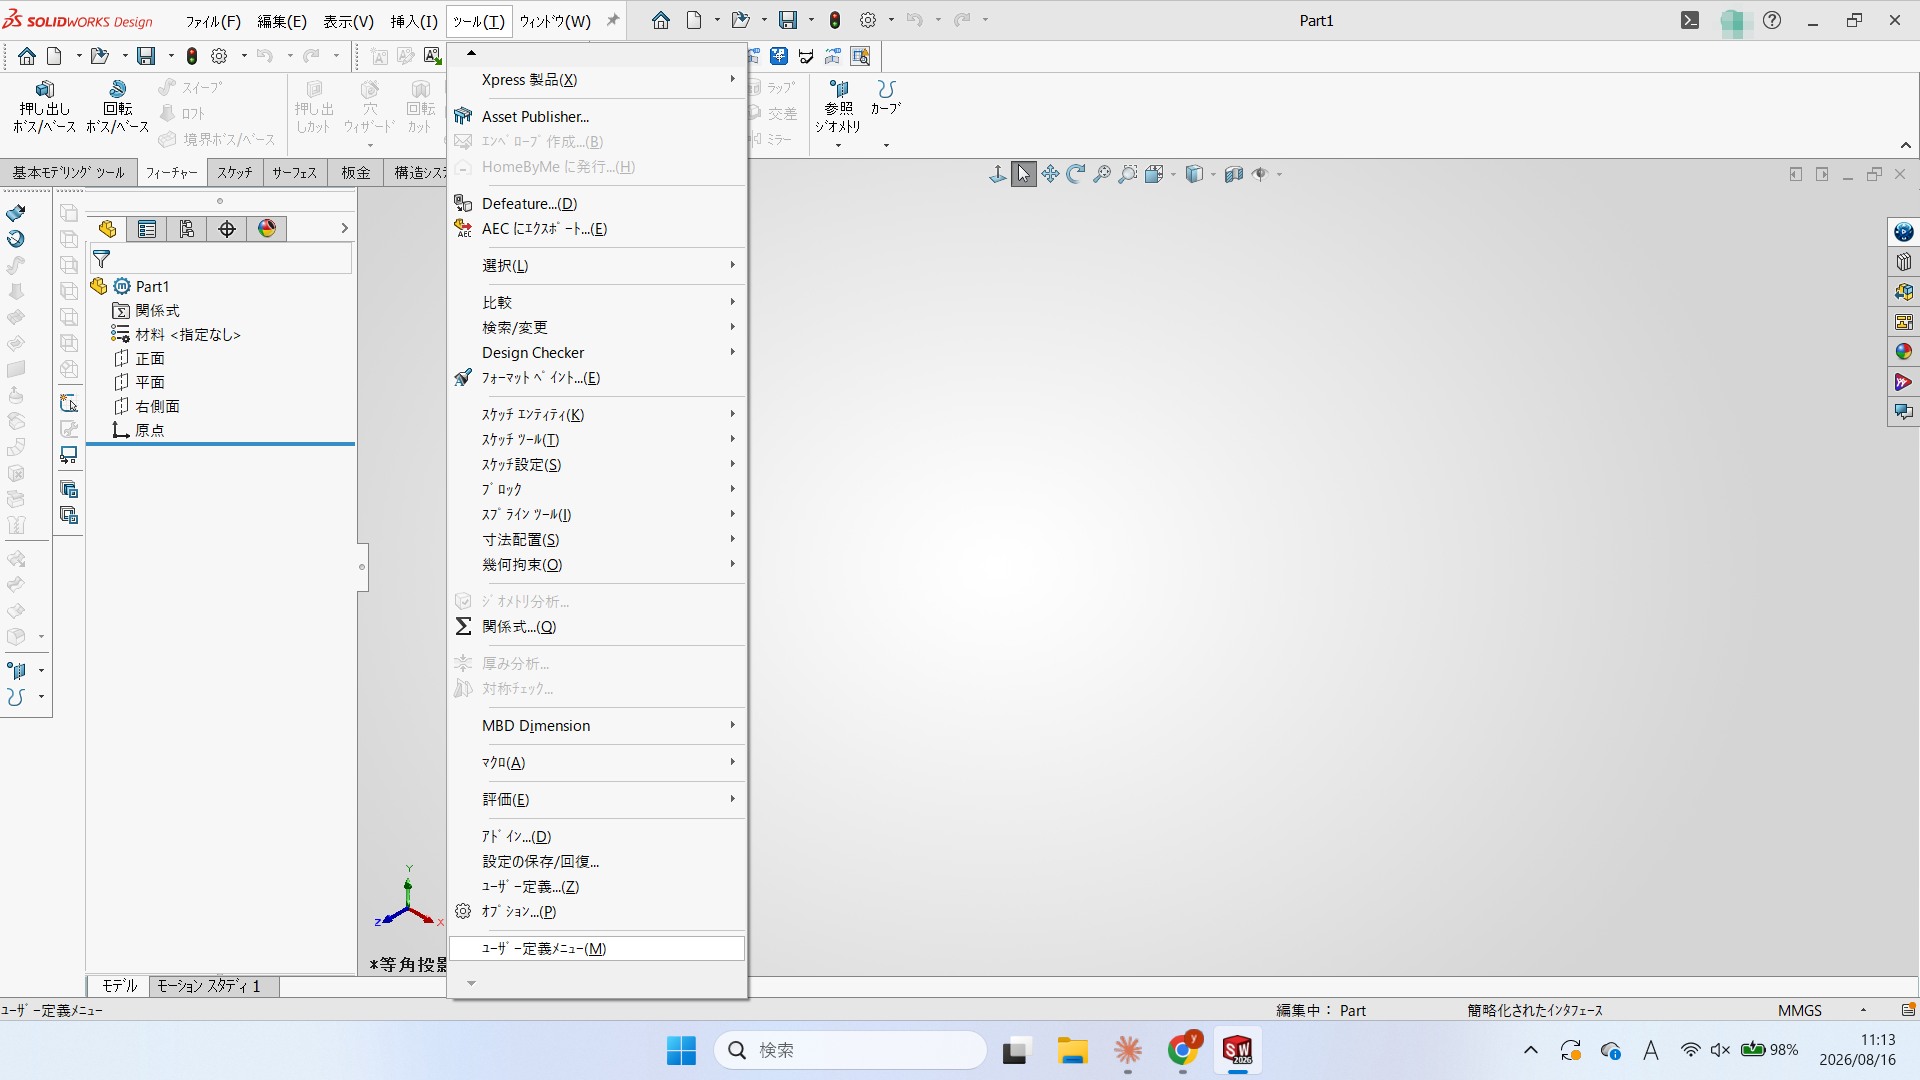This screenshot has width=1920, height=1080.
Task: Open the command prompt icon in the title bar
Action: 1690,20
